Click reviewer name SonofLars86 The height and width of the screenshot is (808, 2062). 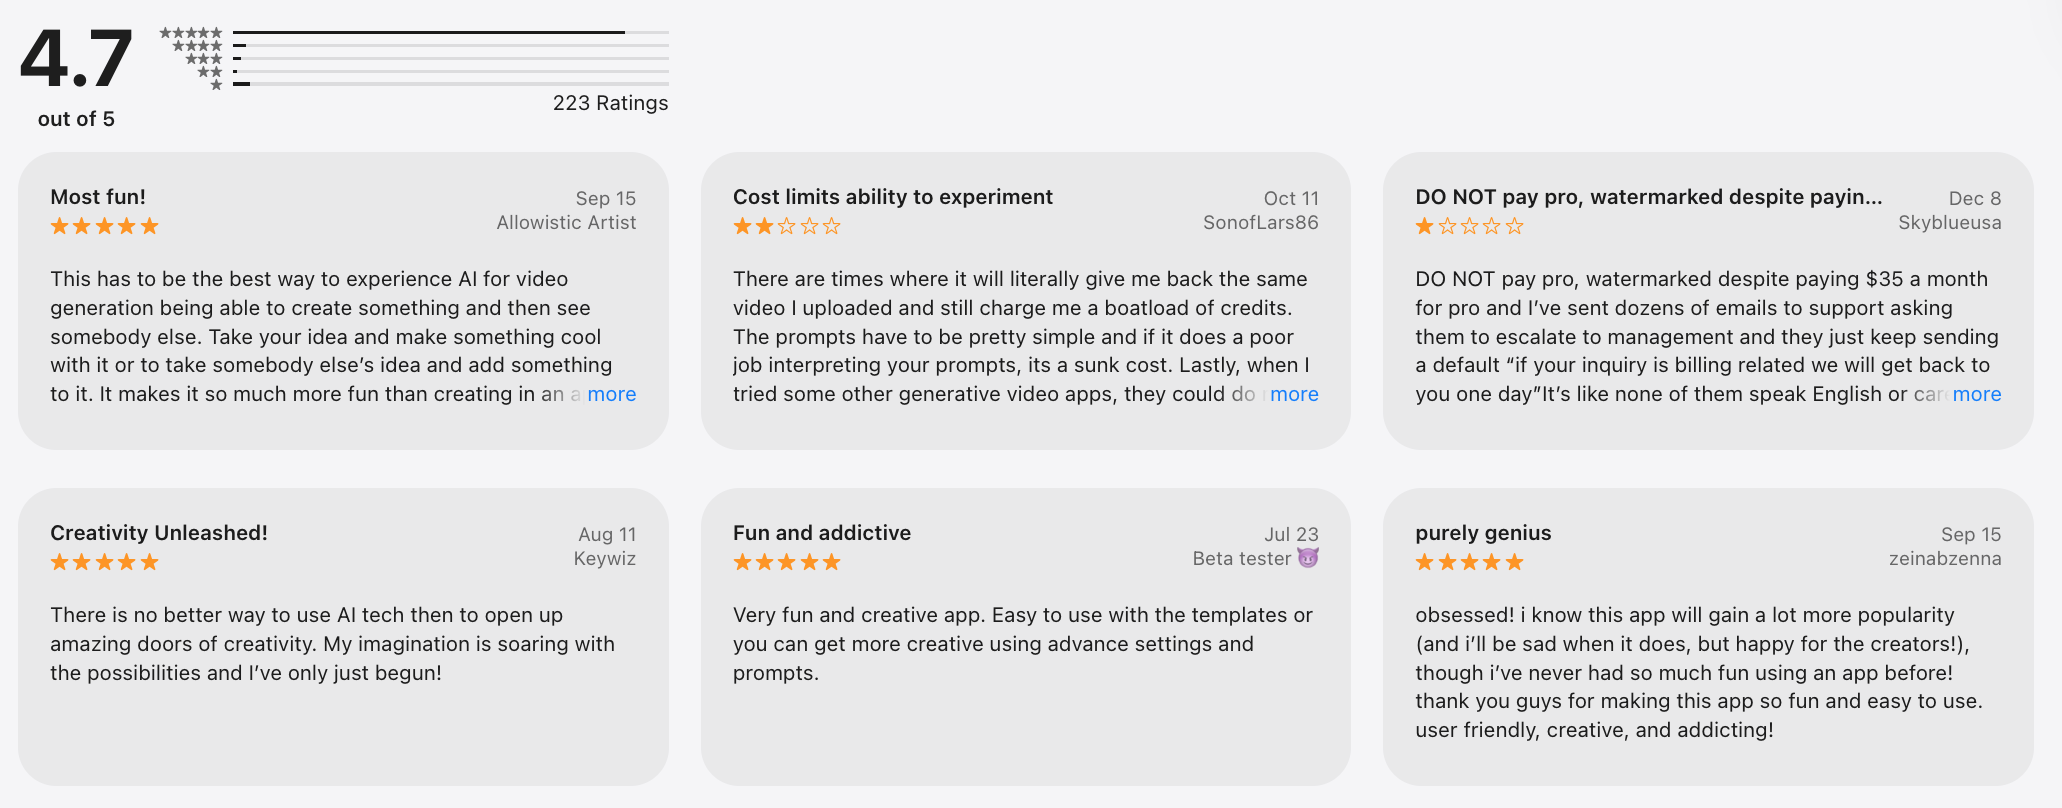[1260, 223]
